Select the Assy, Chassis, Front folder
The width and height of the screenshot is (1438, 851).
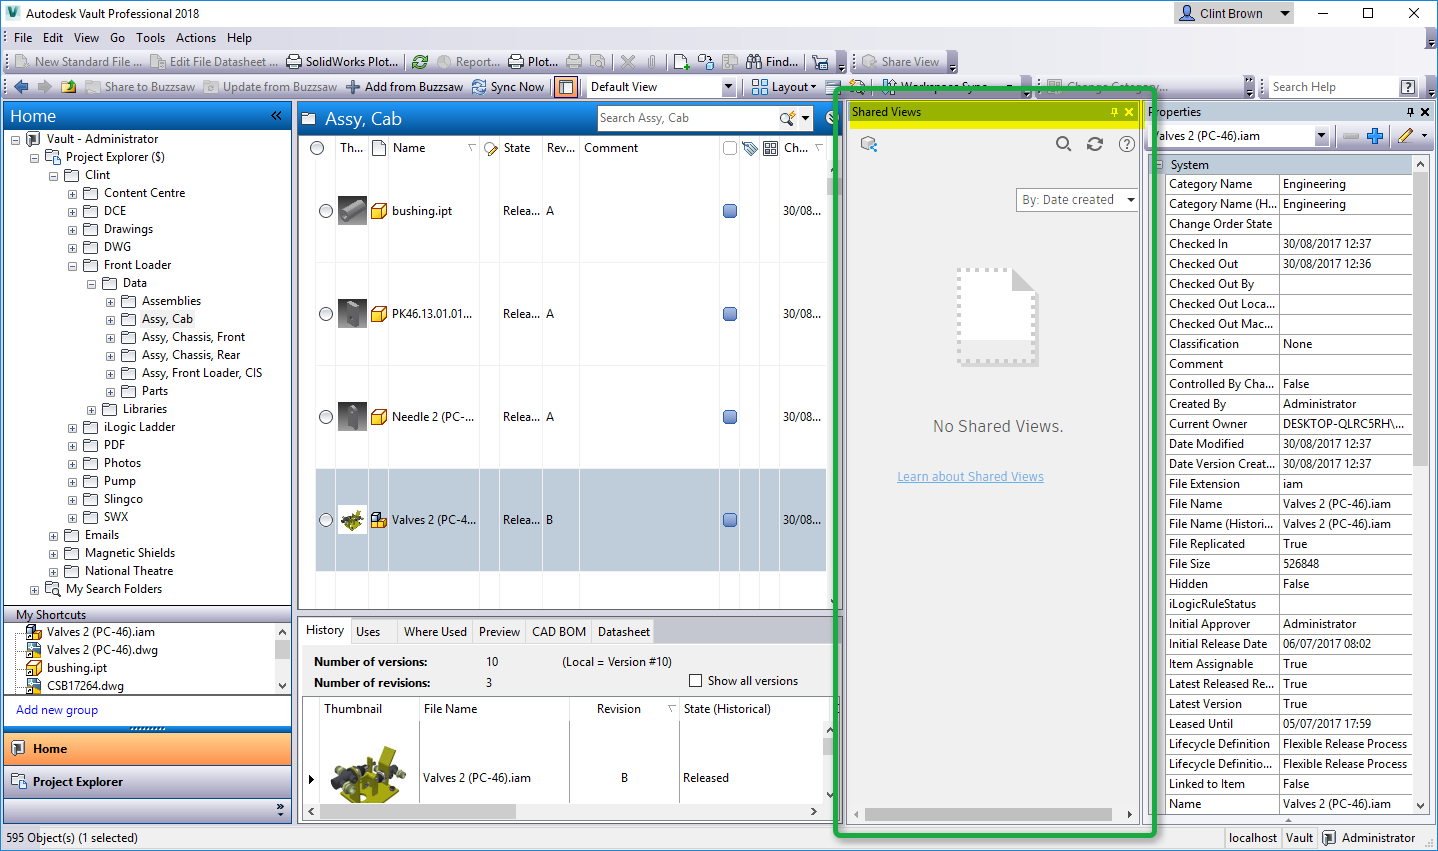pyautogui.click(x=193, y=338)
